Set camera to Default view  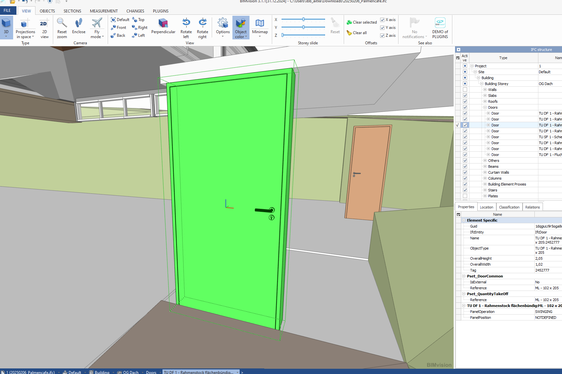pos(120,20)
